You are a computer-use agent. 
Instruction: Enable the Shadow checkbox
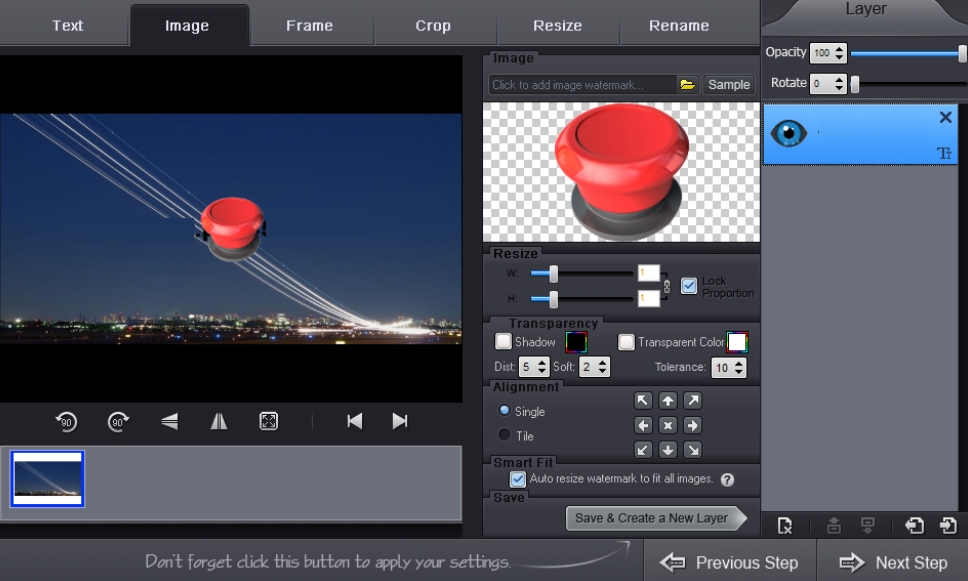coord(504,342)
